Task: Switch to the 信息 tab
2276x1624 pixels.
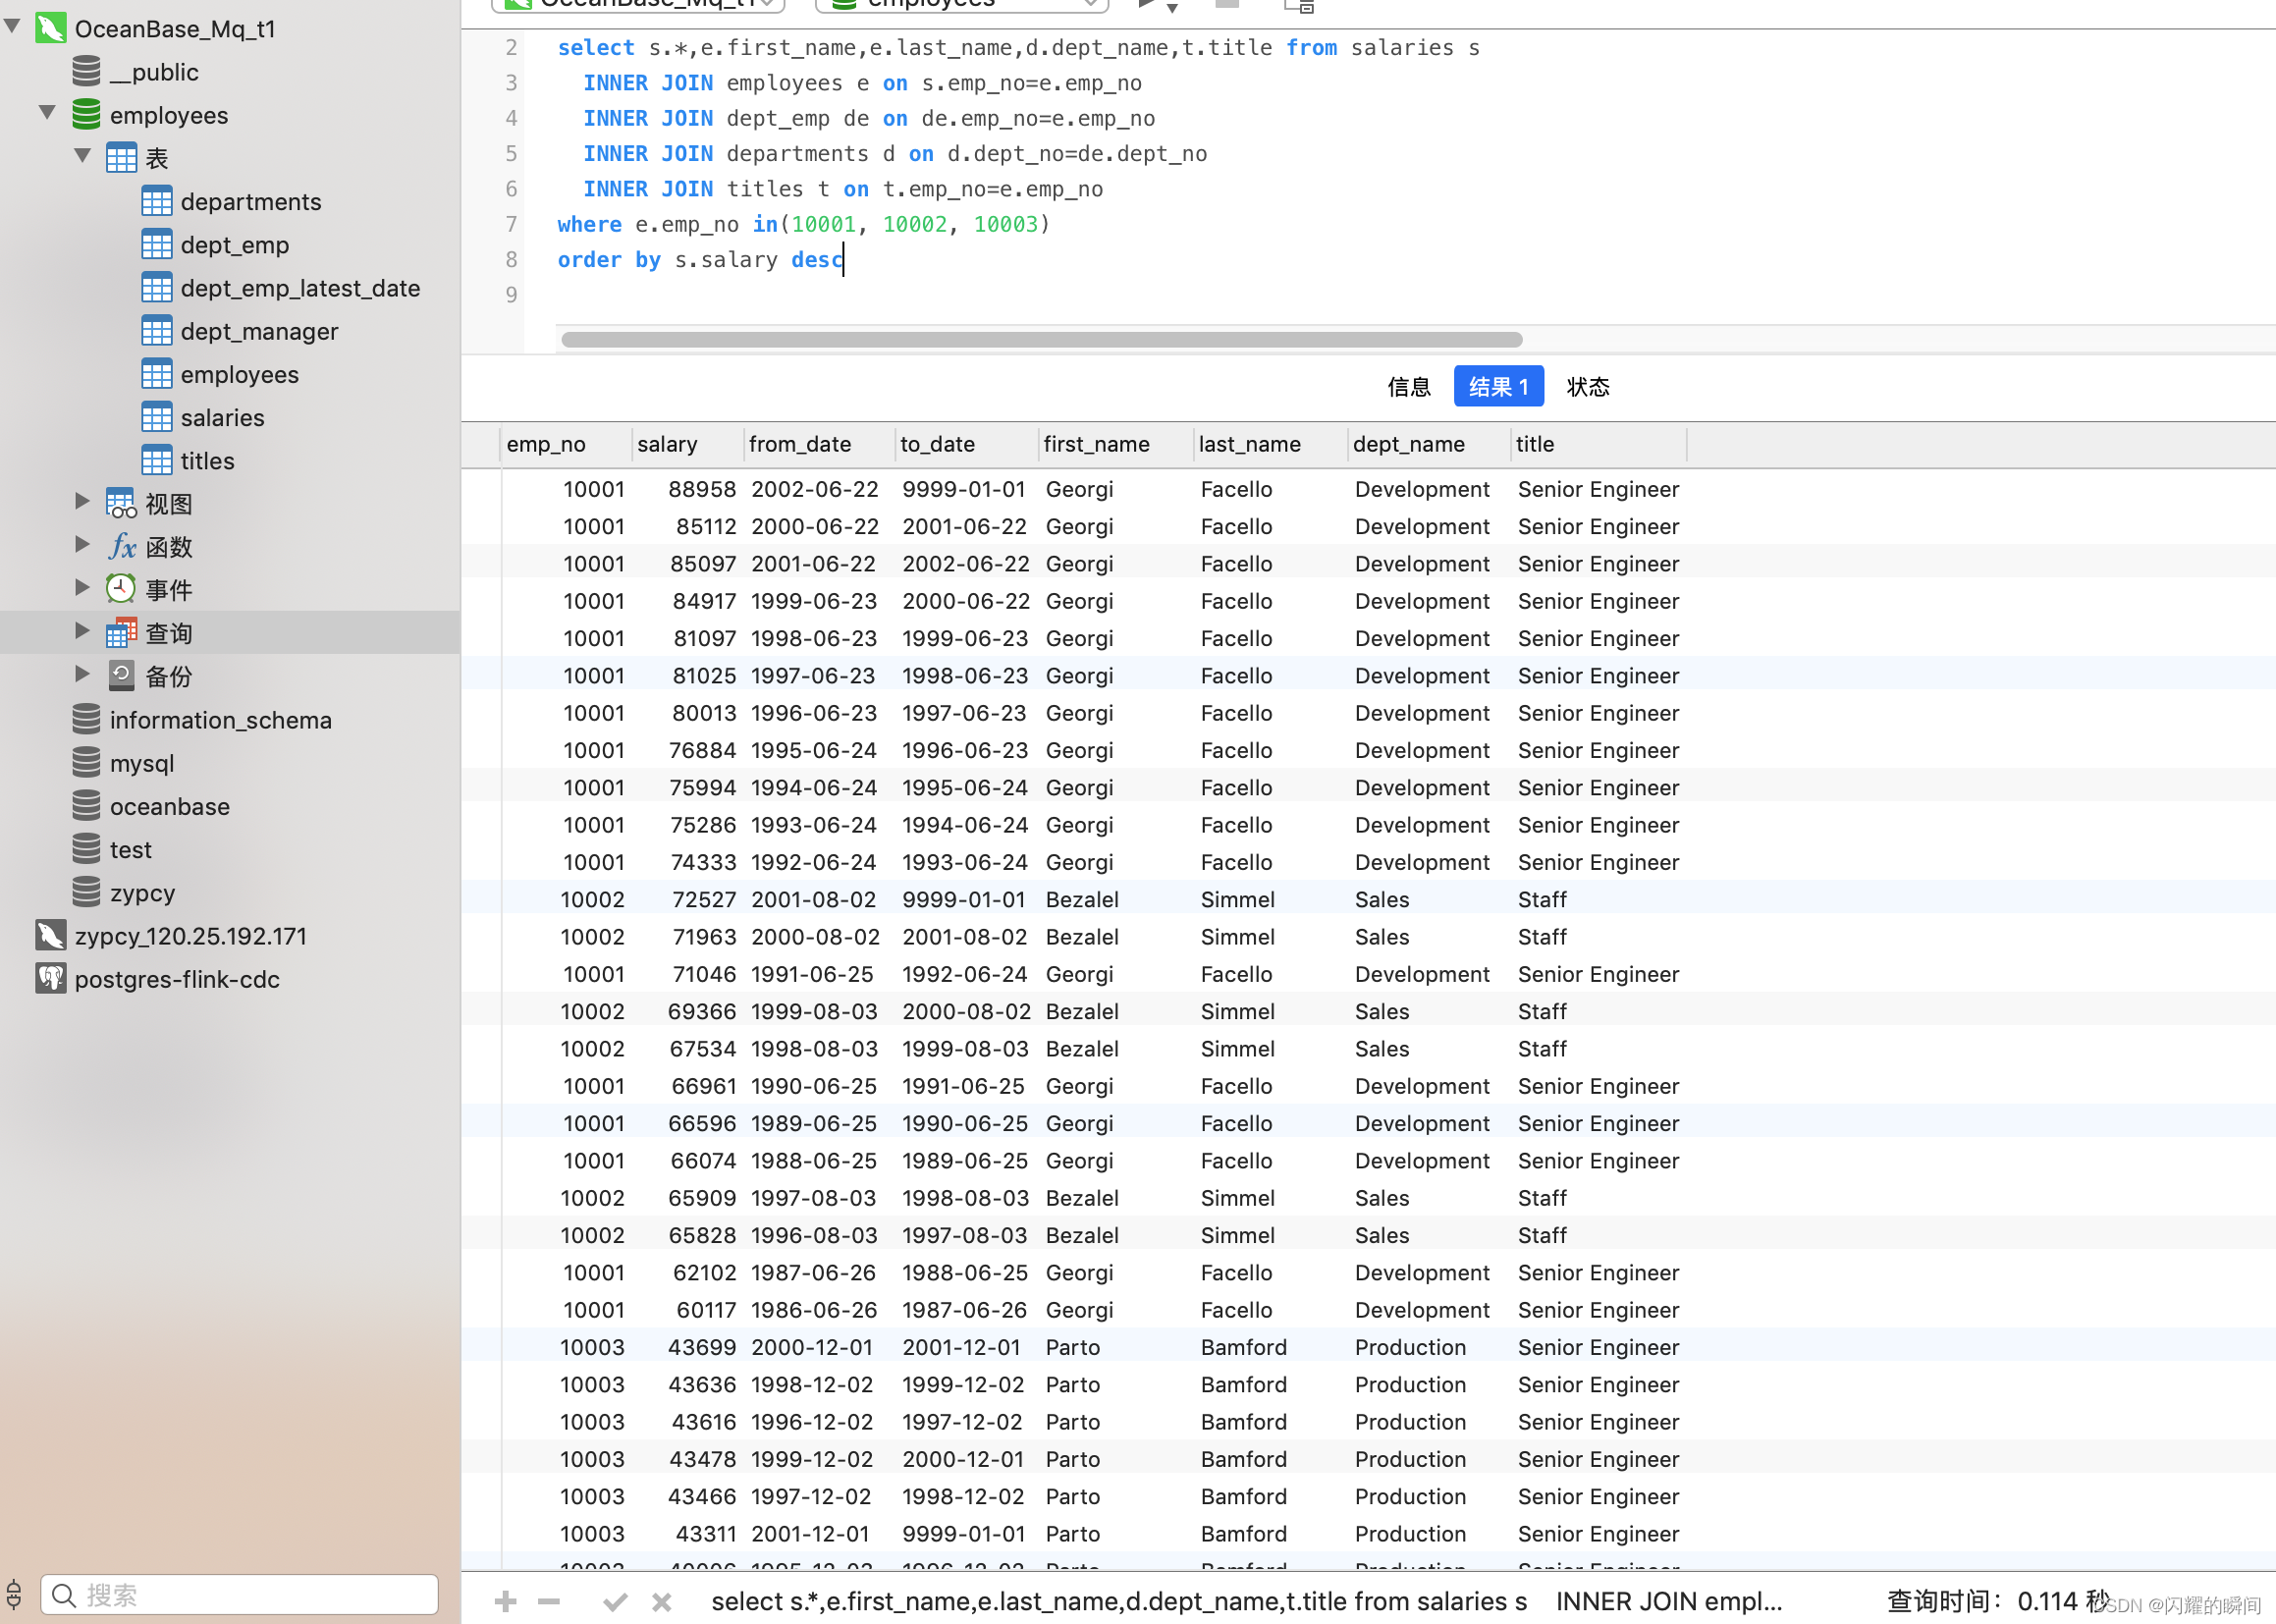Action: click(x=1406, y=387)
